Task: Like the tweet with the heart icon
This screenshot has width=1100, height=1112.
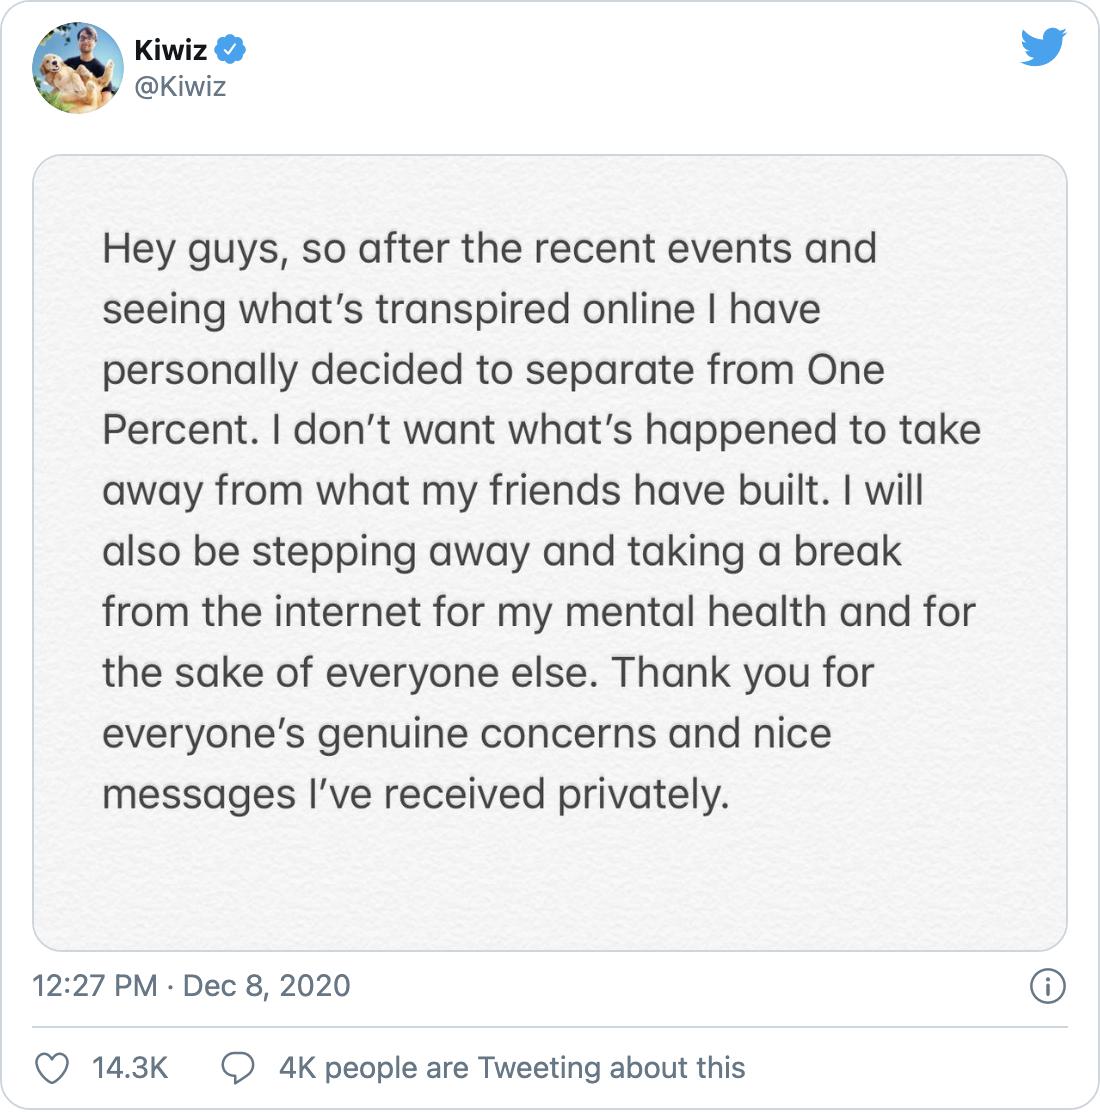Action: pyautogui.click(x=52, y=1067)
